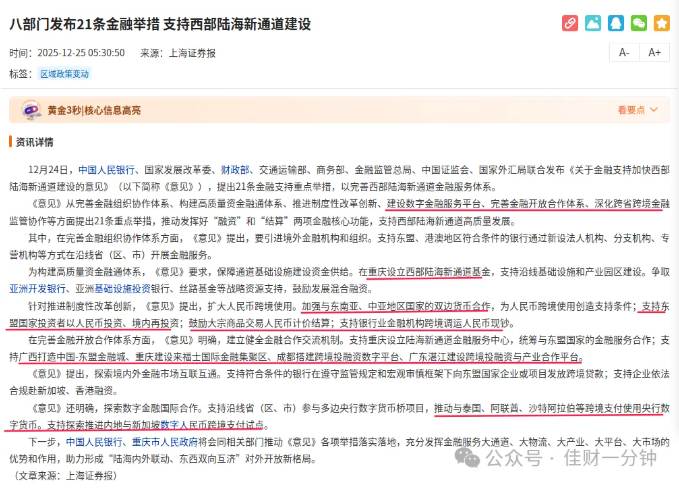The width and height of the screenshot is (679, 501).
Task: Click underlined text 鼓励大宗商品交易人民币计价结算
Action: click(x=261, y=323)
